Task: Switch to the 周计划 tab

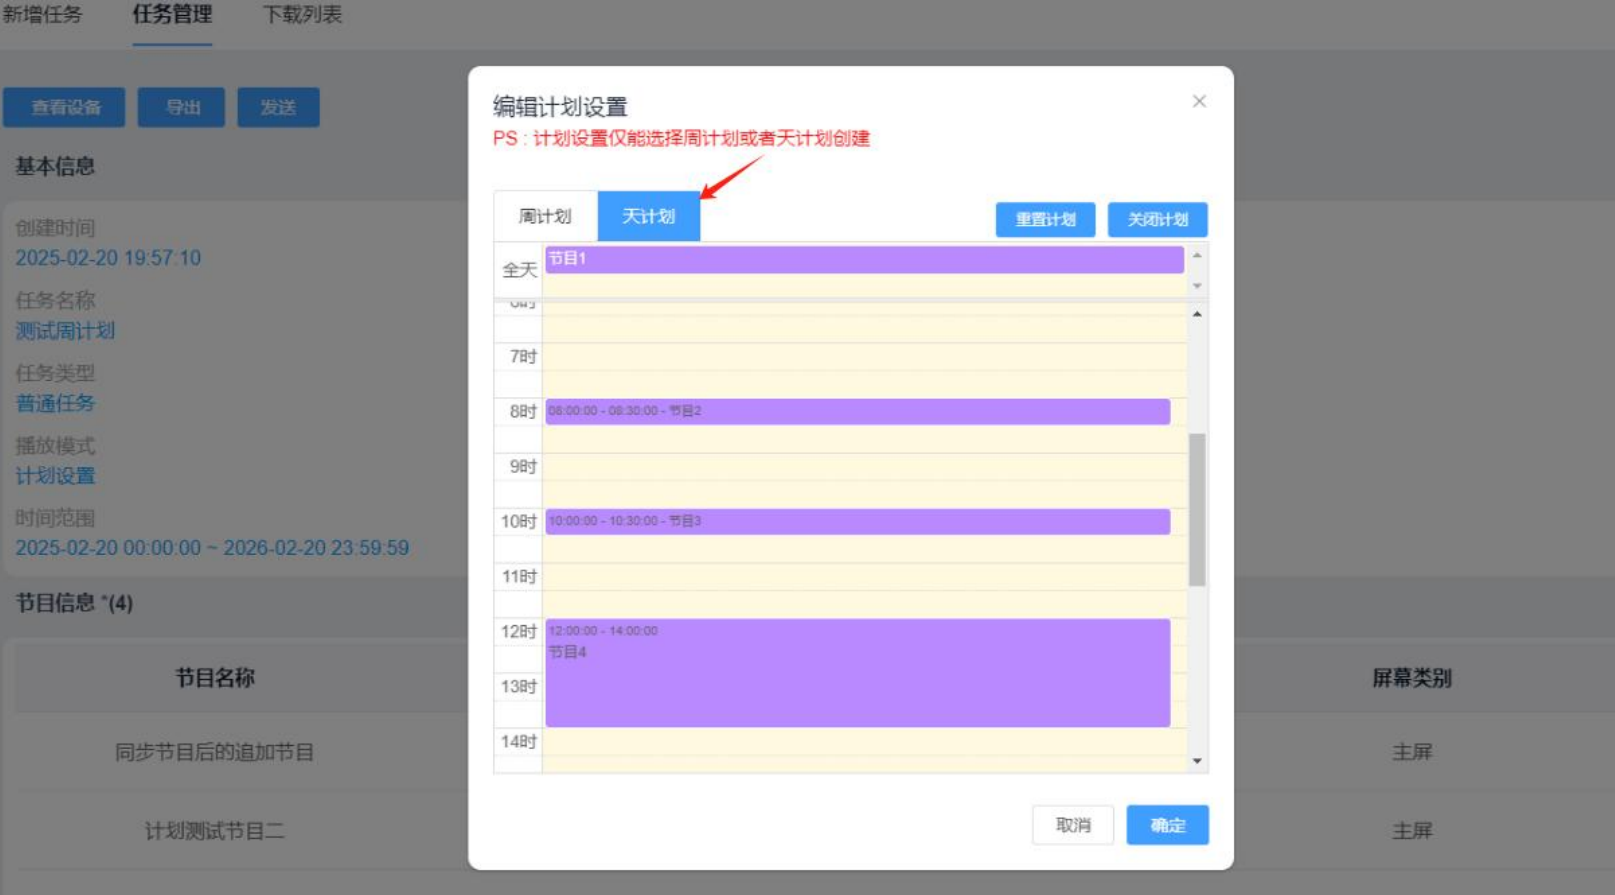Action: [x=545, y=216]
